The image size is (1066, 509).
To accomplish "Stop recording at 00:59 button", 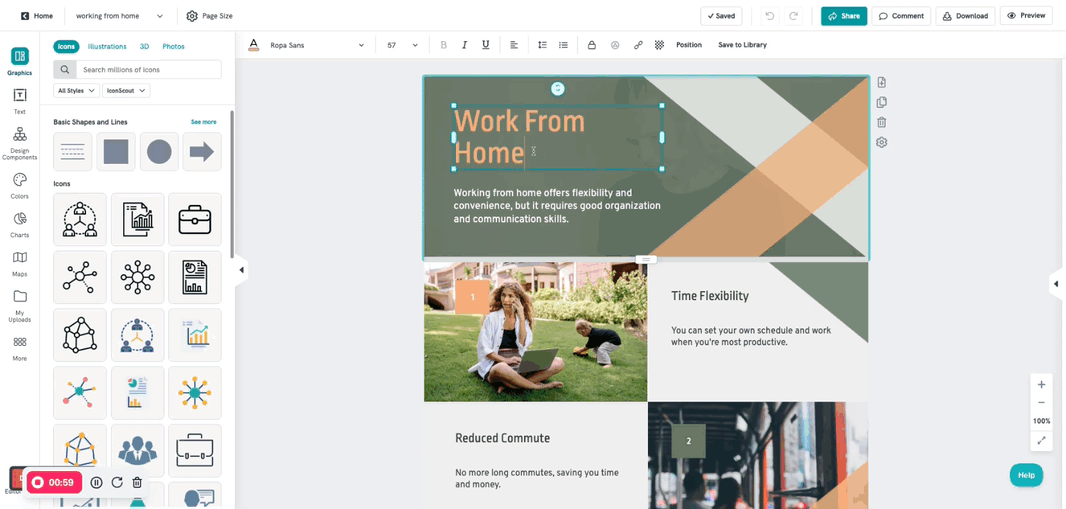I will click(x=54, y=482).
